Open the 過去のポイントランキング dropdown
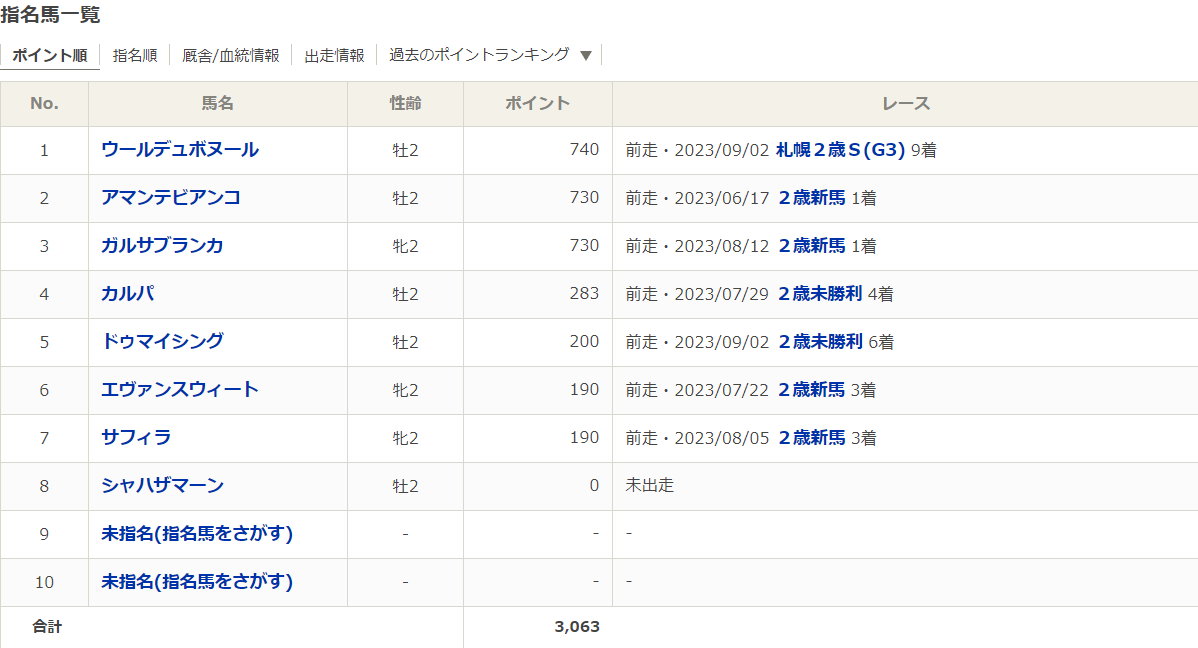Viewport: 1198px width, 648px height. coord(490,55)
